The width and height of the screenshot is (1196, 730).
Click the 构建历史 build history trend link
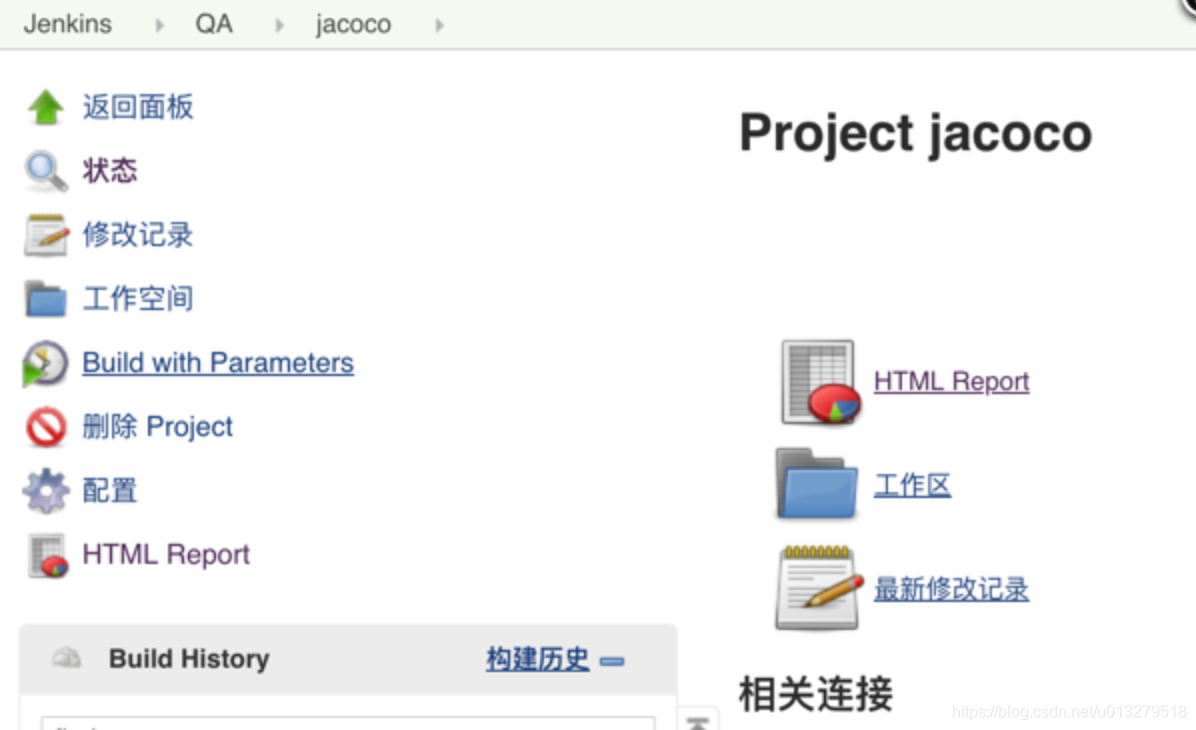(538, 659)
